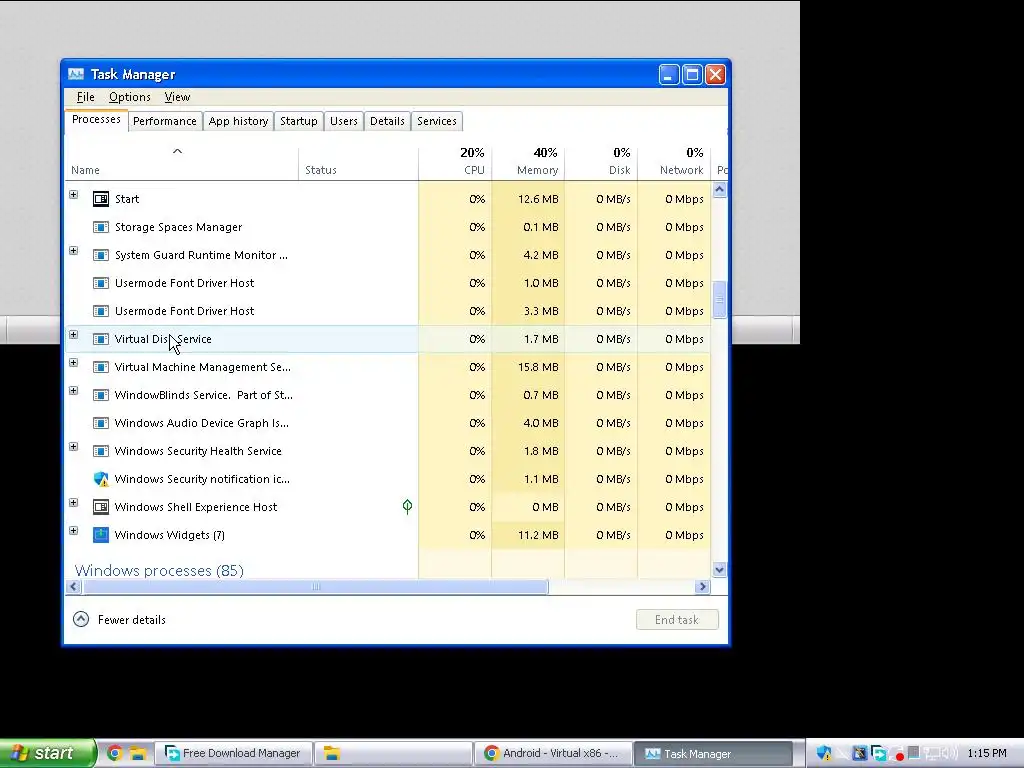The height and width of the screenshot is (768, 1024).
Task: Click the Virtual Disk Service icon
Action: 101,340
